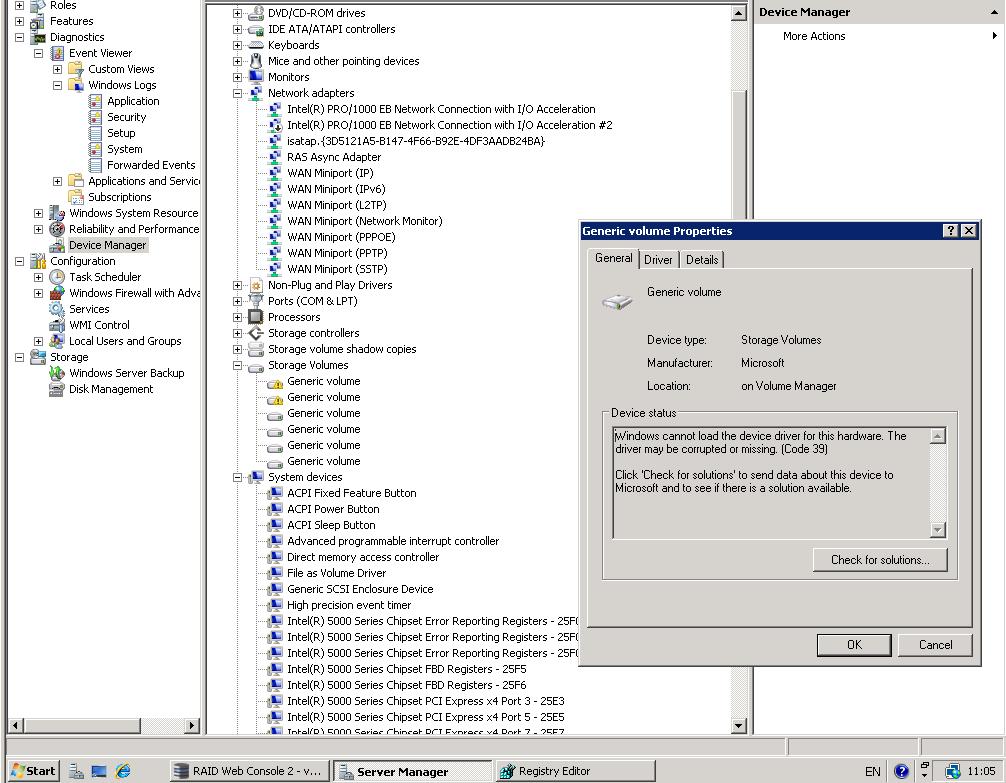Open the Details tab
The height and width of the screenshot is (783, 1006).
[x=701, y=260]
